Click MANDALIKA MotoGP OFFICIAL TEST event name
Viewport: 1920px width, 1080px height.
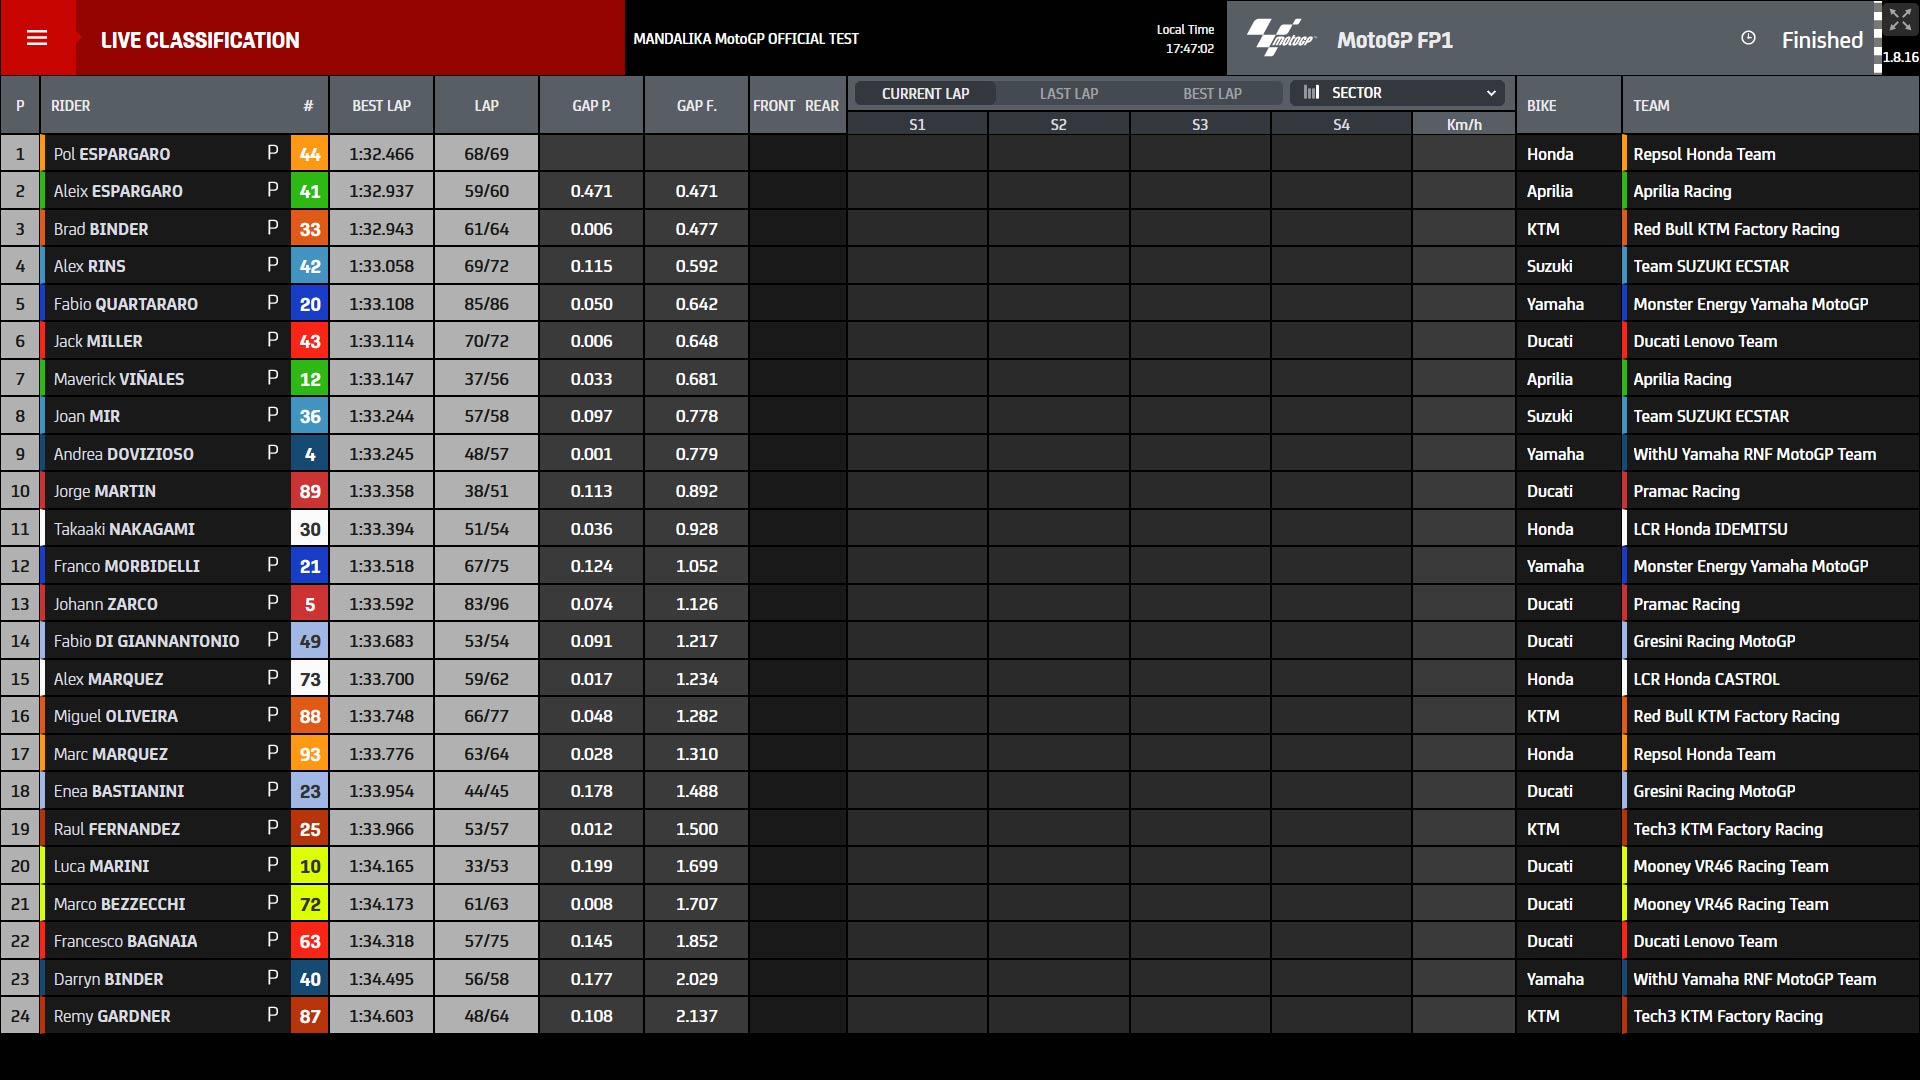746,38
